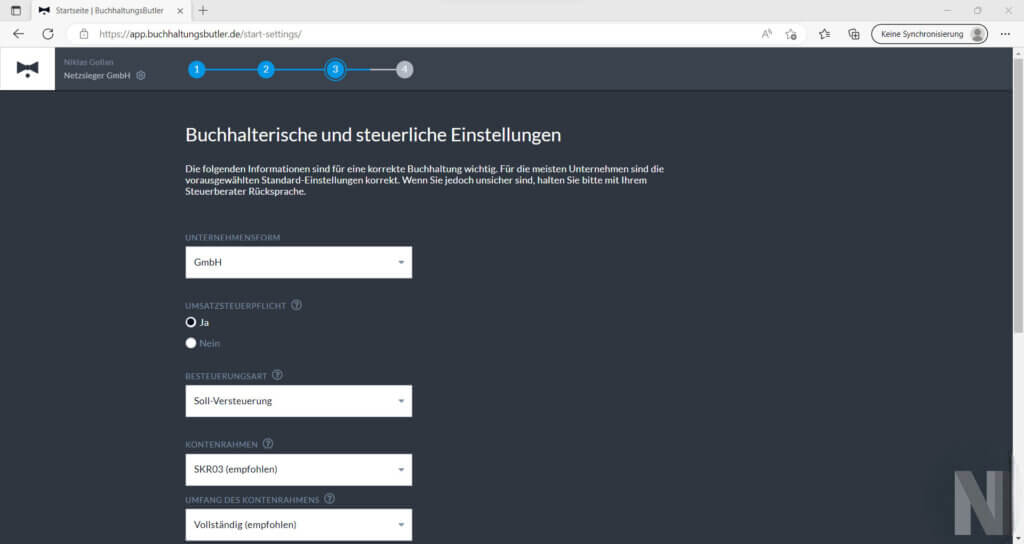Click Keine Synchronisierung profile button
The height and width of the screenshot is (544, 1024).
point(929,34)
